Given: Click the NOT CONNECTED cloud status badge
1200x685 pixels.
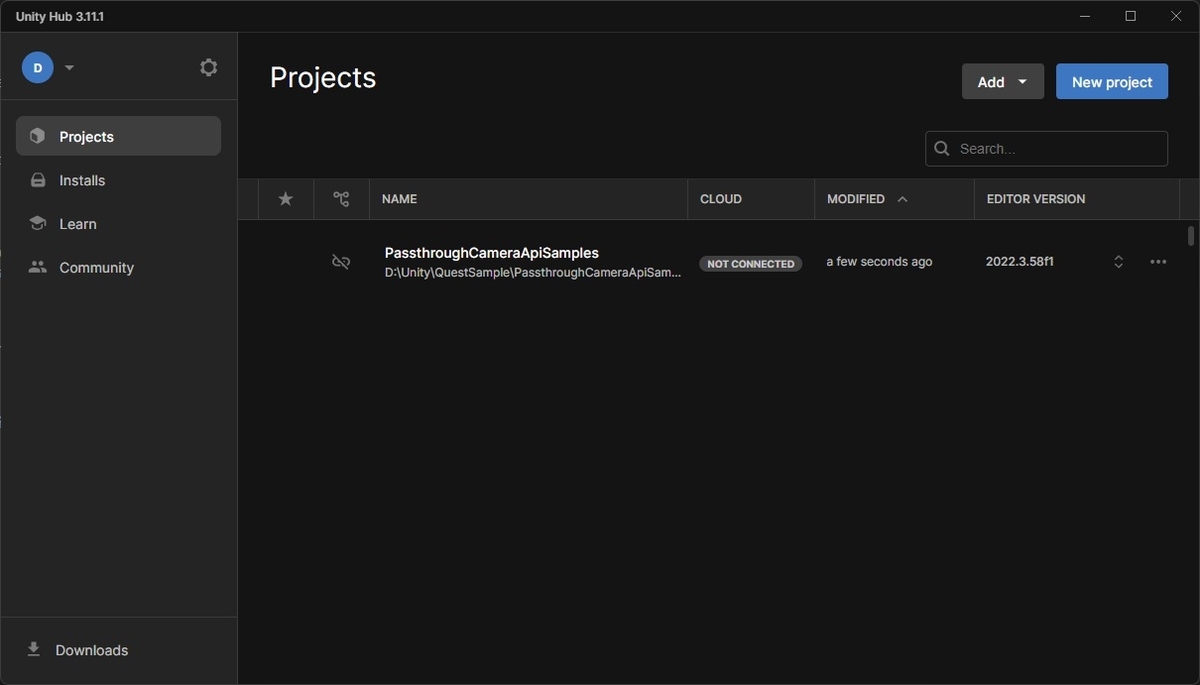Looking at the screenshot, I should [x=750, y=263].
